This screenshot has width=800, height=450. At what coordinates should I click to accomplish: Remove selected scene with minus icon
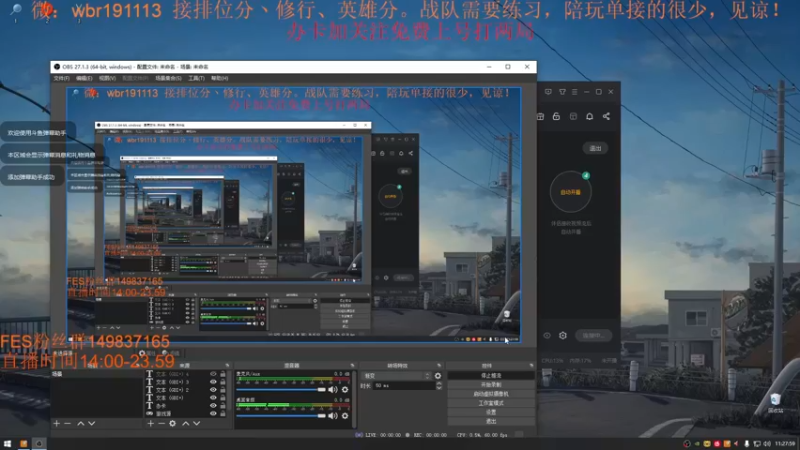click(x=67, y=423)
